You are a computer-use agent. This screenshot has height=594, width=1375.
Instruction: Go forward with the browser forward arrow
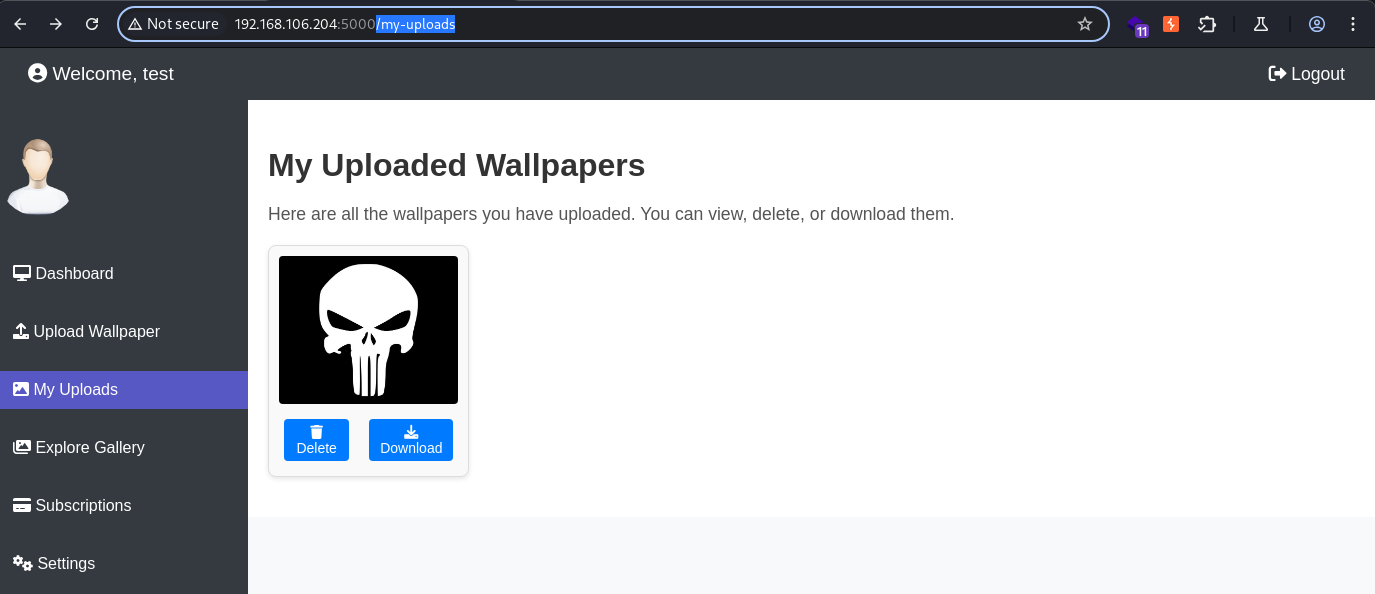[56, 24]
